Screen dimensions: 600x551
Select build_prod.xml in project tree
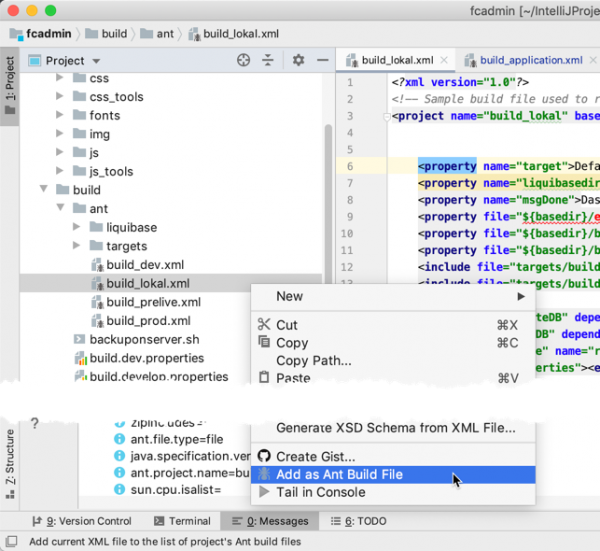148,321
